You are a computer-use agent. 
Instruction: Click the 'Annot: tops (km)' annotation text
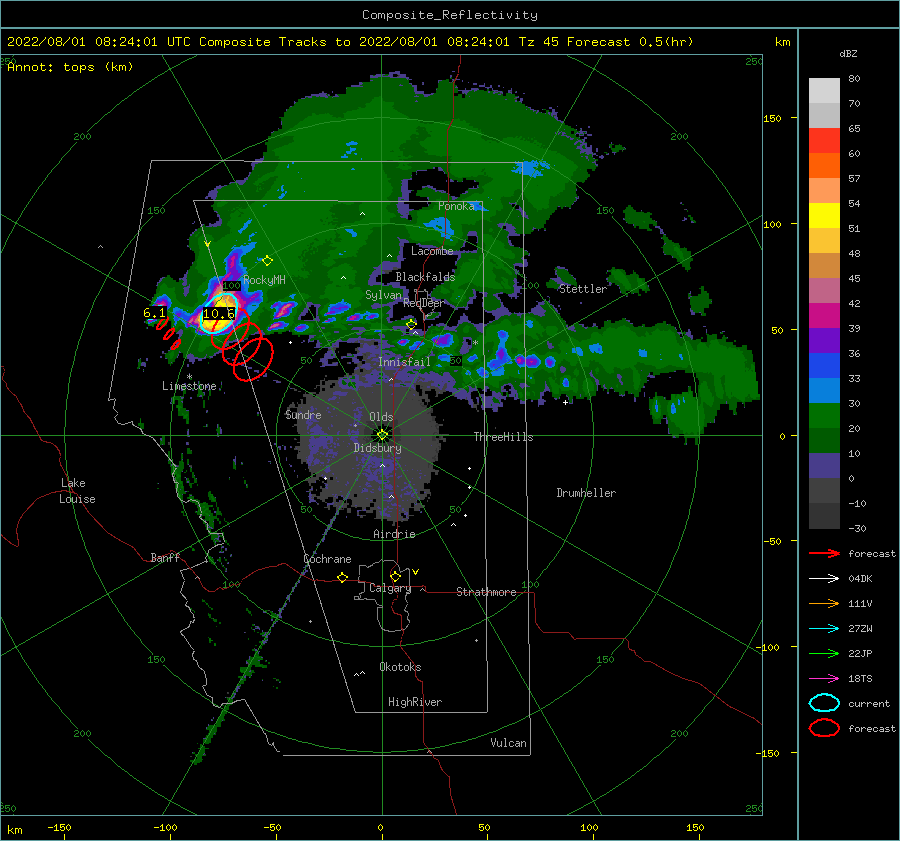70,67
